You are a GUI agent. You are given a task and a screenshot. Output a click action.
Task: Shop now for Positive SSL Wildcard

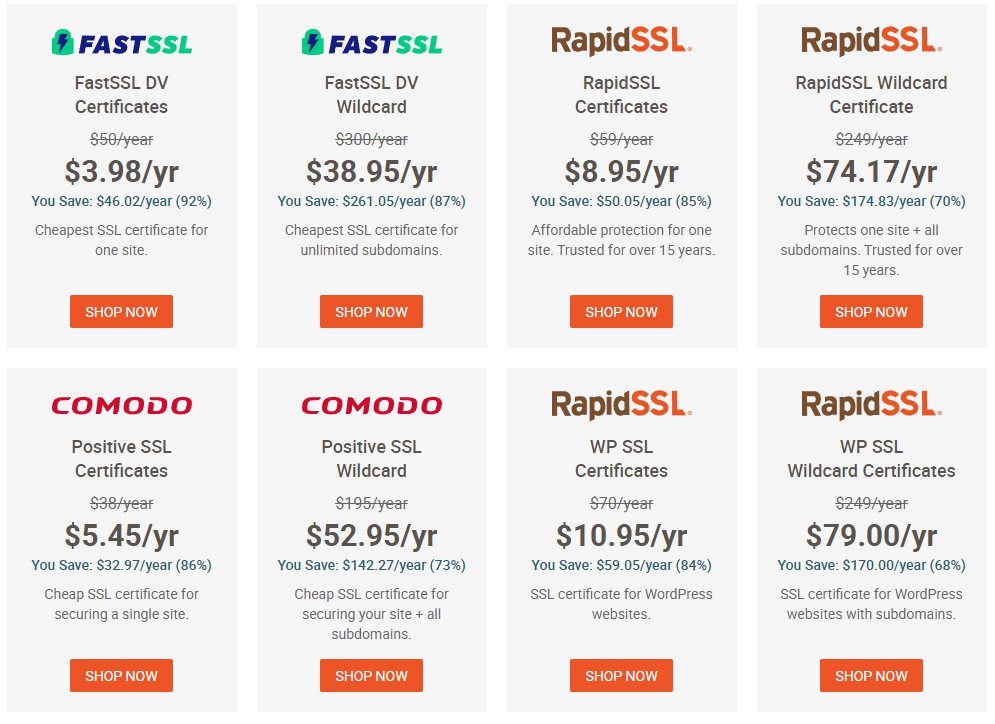[371, 675]
